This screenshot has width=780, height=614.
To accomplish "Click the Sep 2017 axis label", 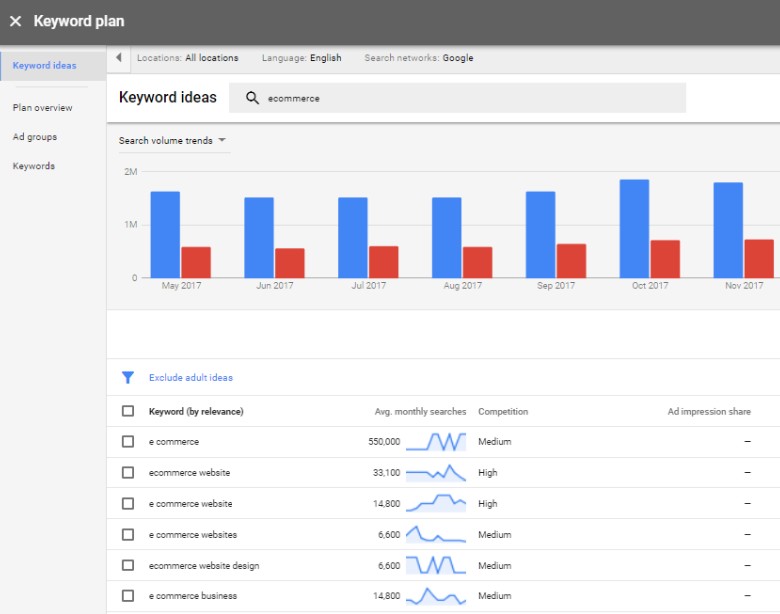I will (x=556, y=286).
